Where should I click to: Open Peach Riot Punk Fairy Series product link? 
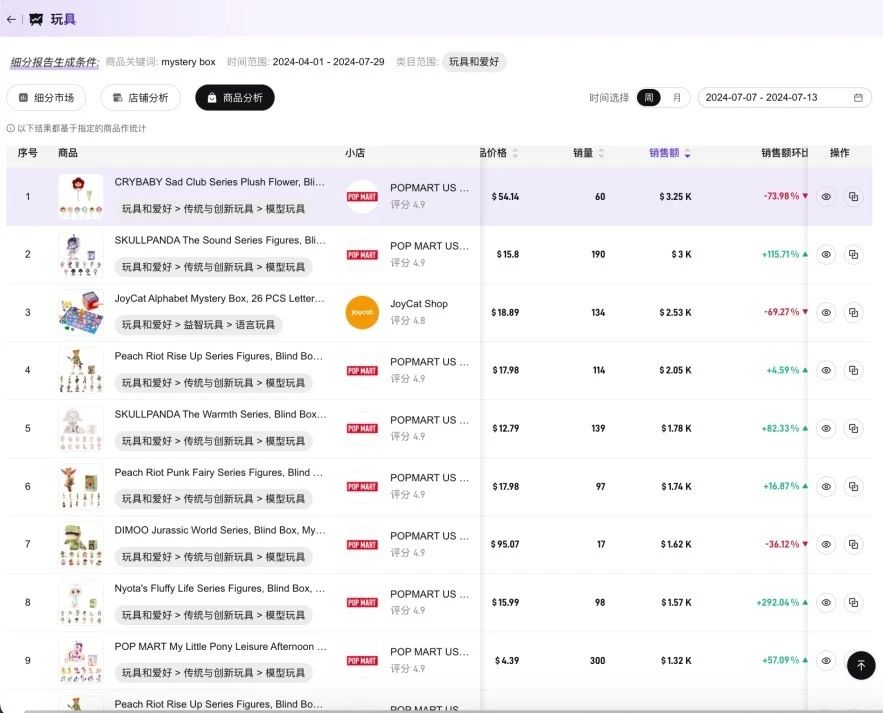coord(219,472)
